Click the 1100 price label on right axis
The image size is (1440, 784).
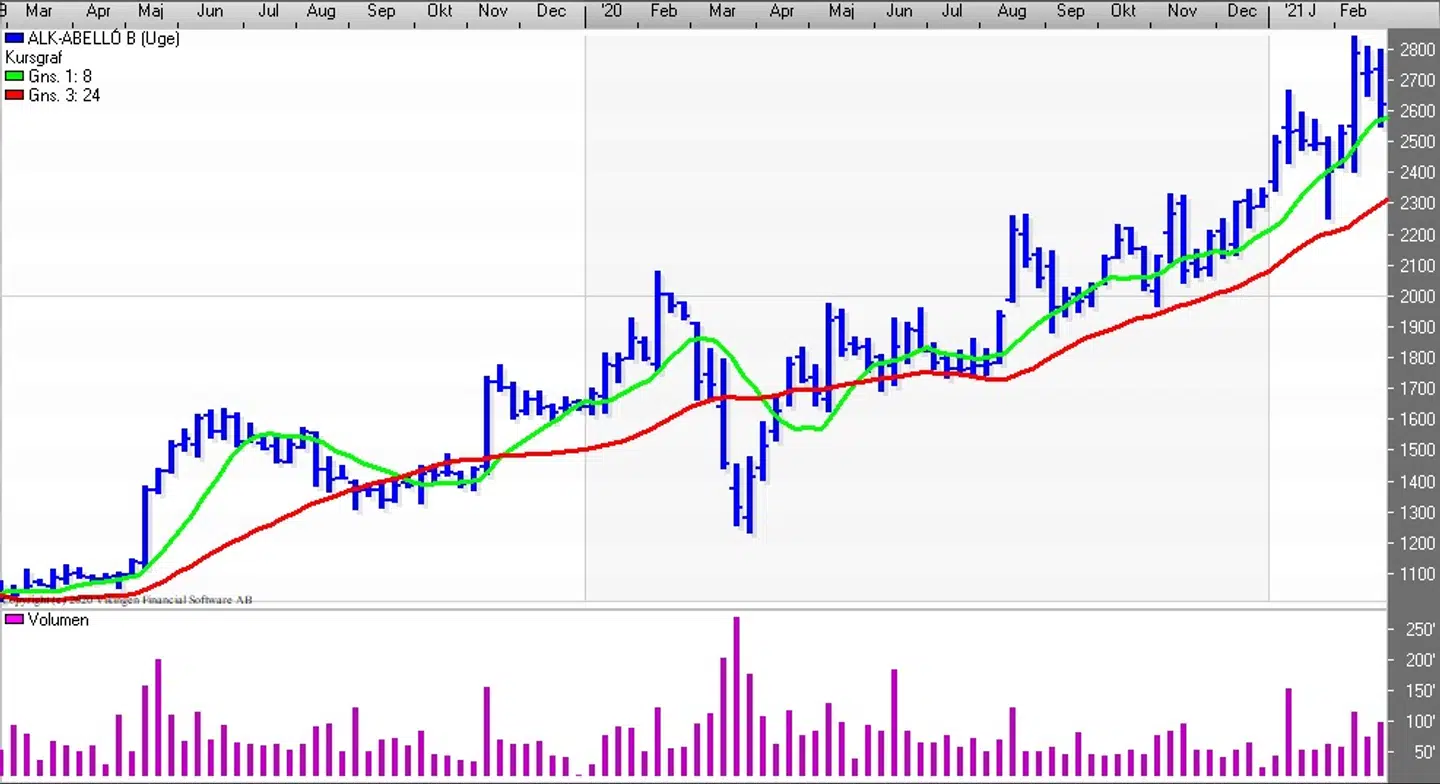click(x=1417, y=574)
